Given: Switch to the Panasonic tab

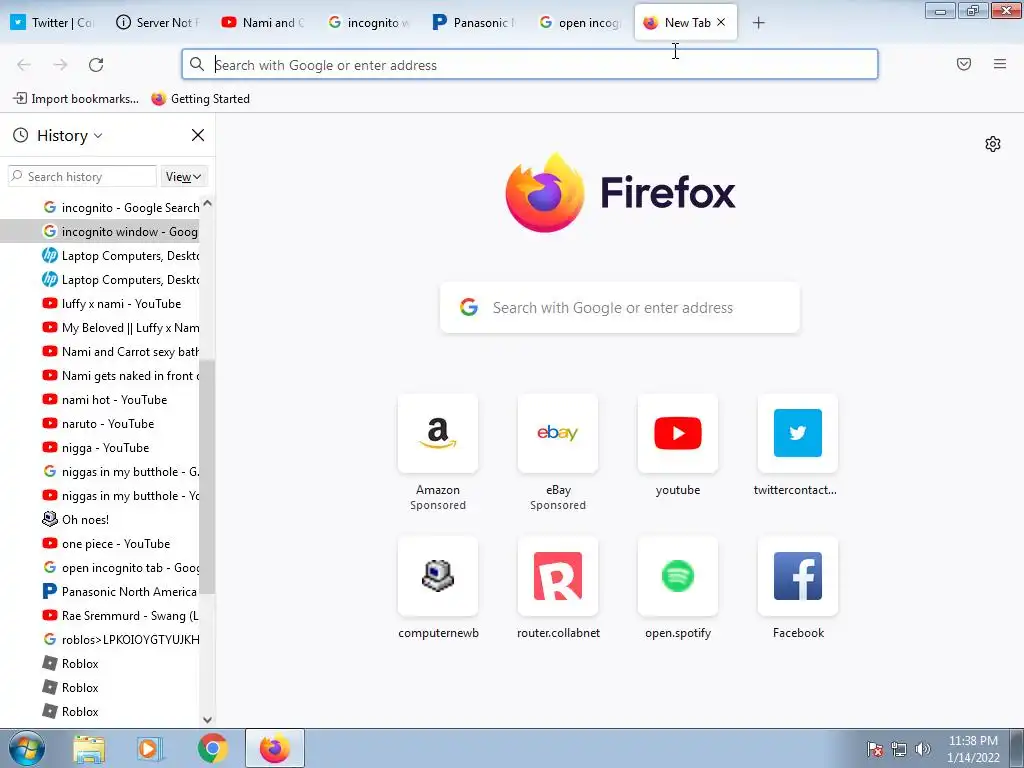Looking at the screenshot, I should (x=475, y=22).
